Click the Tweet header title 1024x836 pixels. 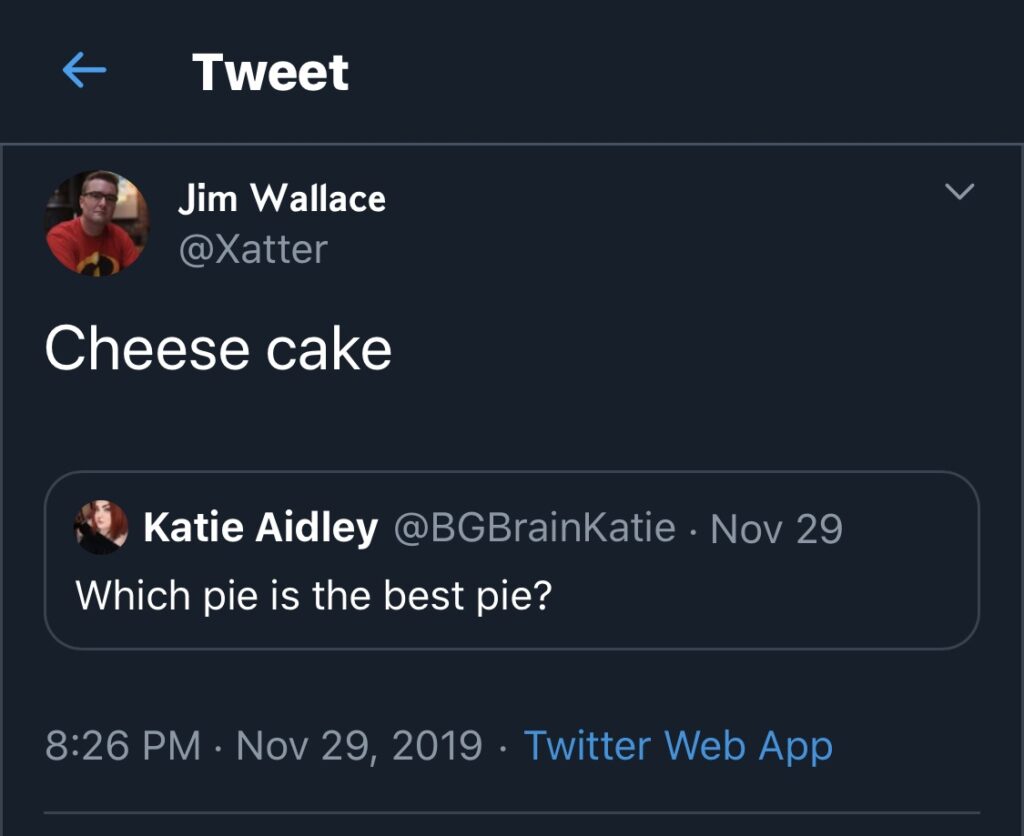[x=270, y=72]
